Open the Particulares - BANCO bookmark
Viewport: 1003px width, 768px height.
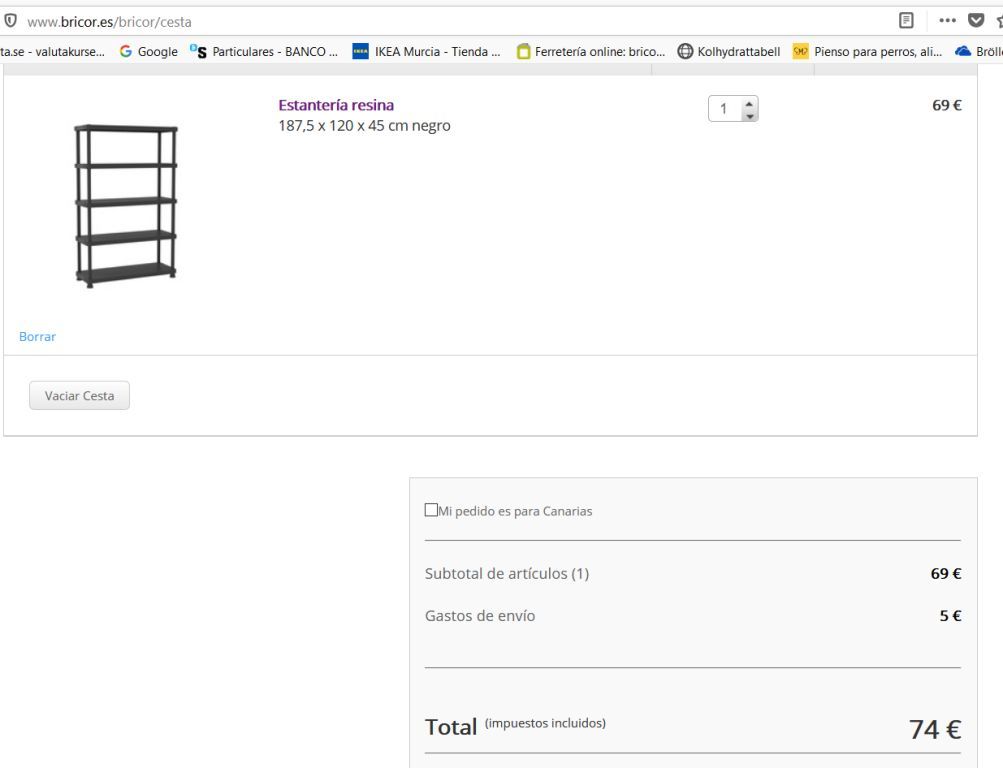264,52
